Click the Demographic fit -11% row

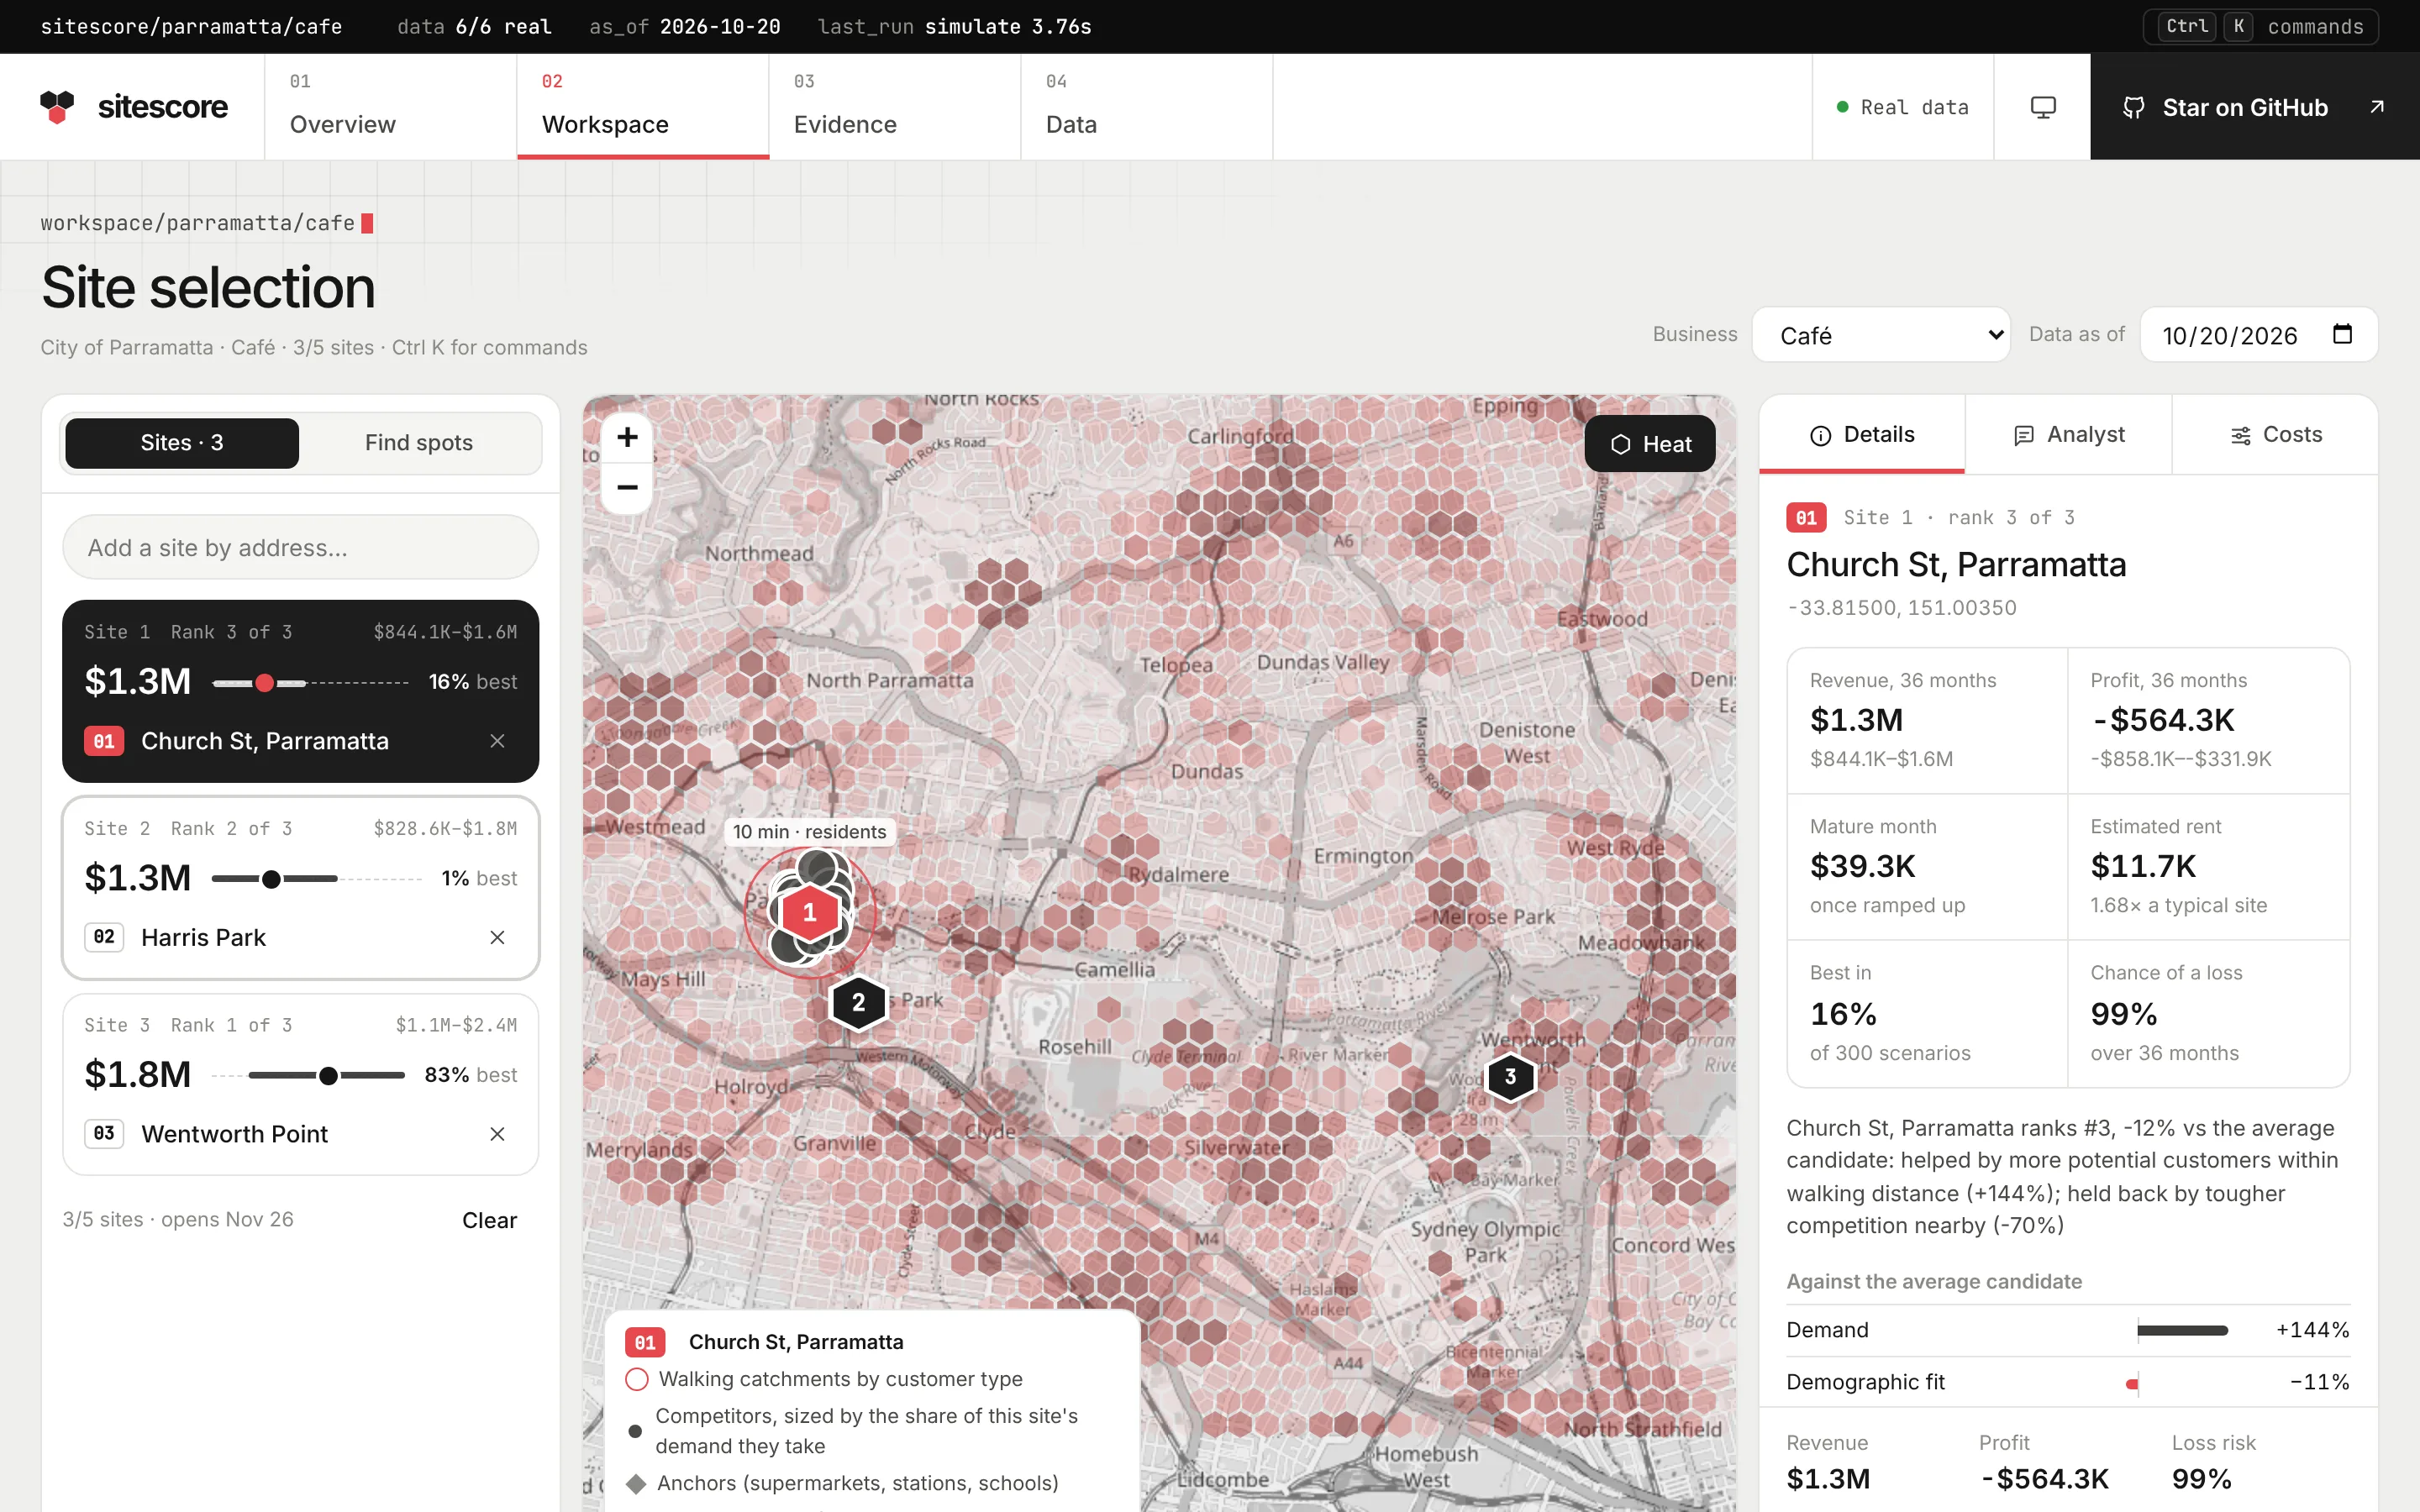[2068, 1382]
